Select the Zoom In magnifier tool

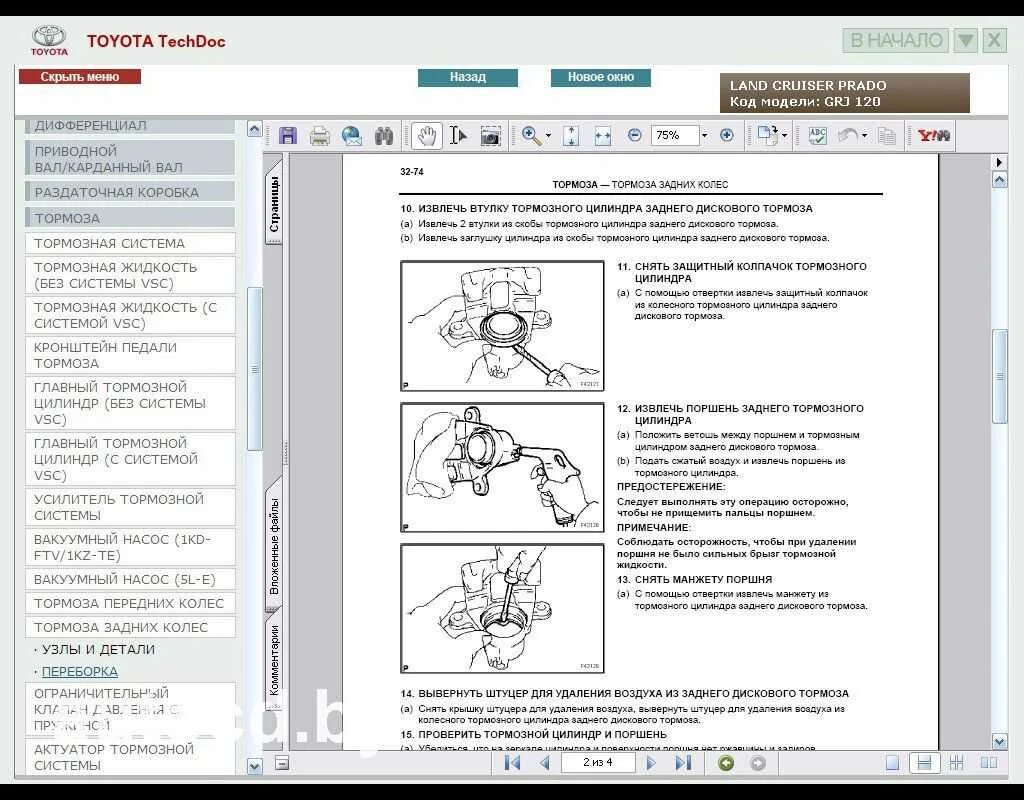tap(531, 136)
